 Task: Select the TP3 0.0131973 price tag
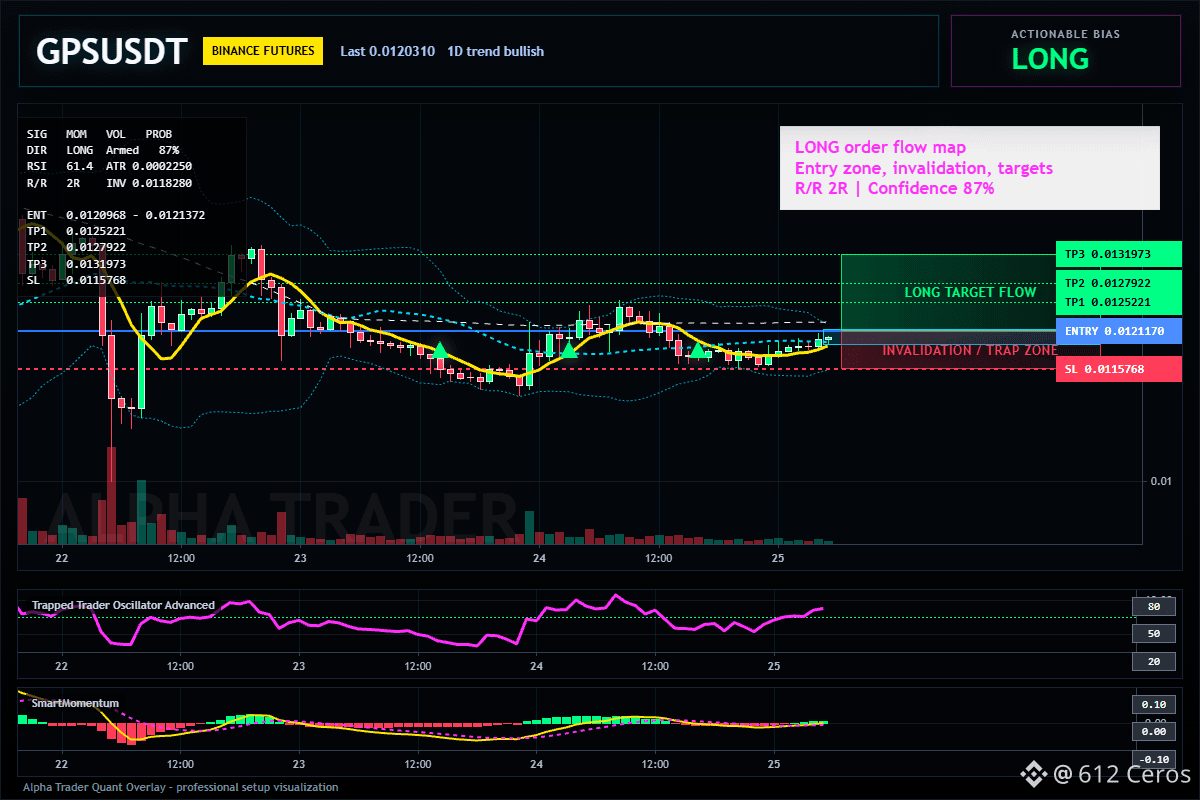tap(1118, 254)
